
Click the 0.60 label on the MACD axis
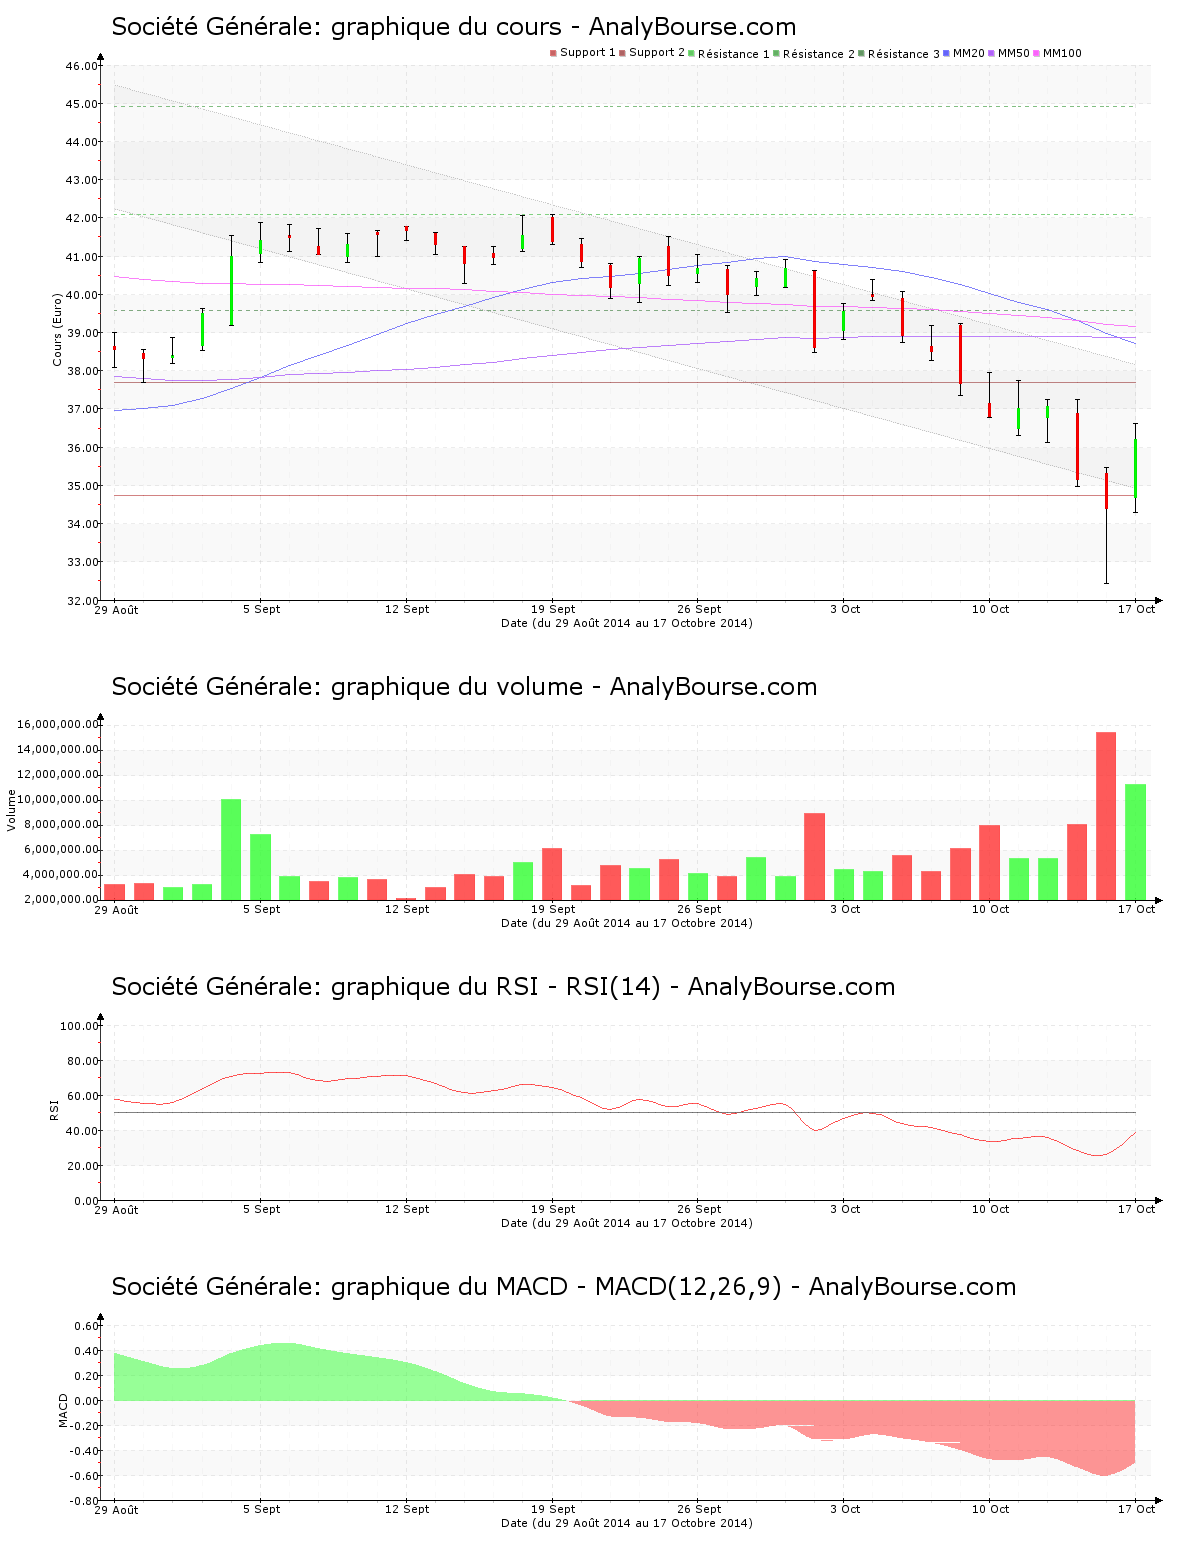[86, 1327]
